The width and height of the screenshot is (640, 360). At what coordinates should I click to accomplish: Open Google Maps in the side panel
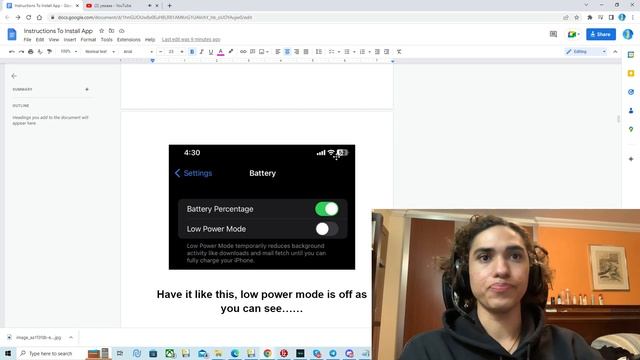(631, 129)
